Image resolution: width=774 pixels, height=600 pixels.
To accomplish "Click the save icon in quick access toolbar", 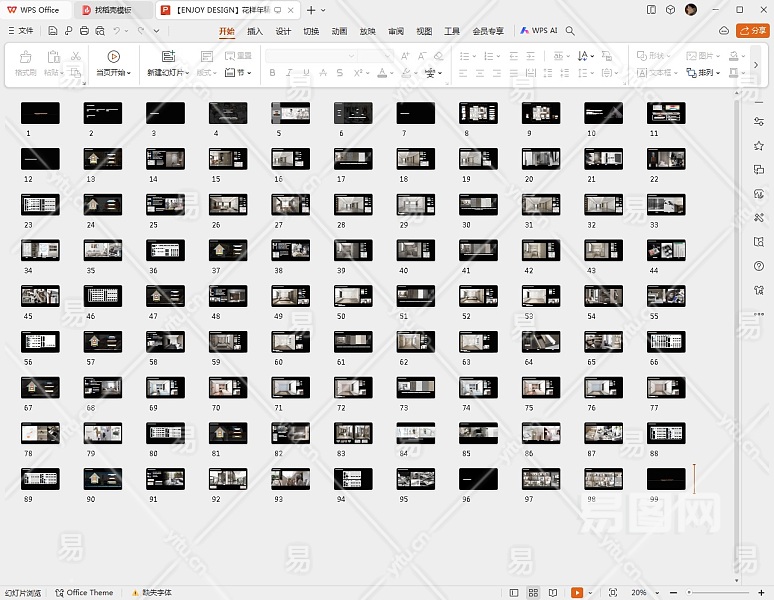I will click(x=53, y=31).
